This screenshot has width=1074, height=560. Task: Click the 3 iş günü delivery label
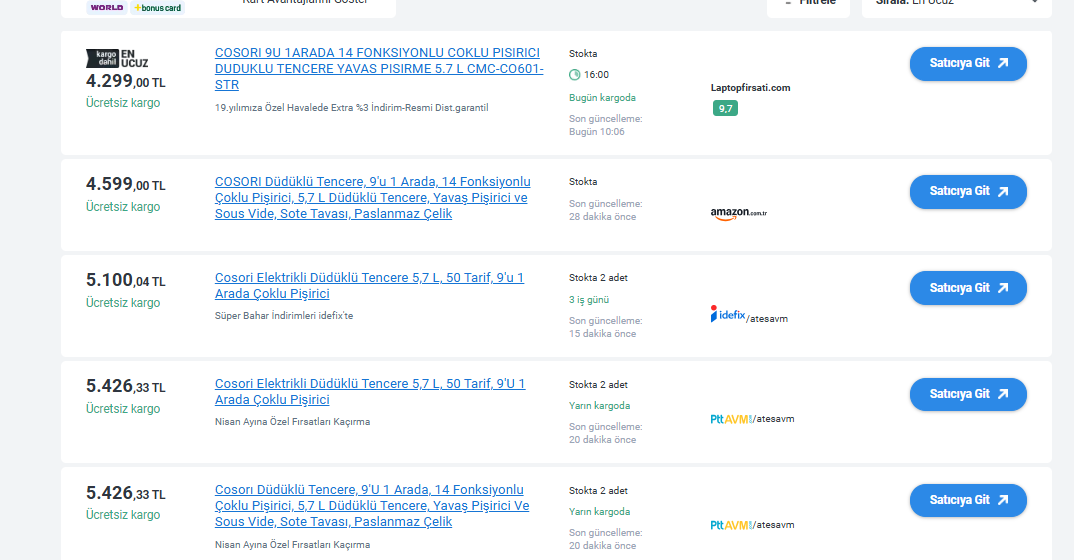pyautogui.click(x=588, y=300)
